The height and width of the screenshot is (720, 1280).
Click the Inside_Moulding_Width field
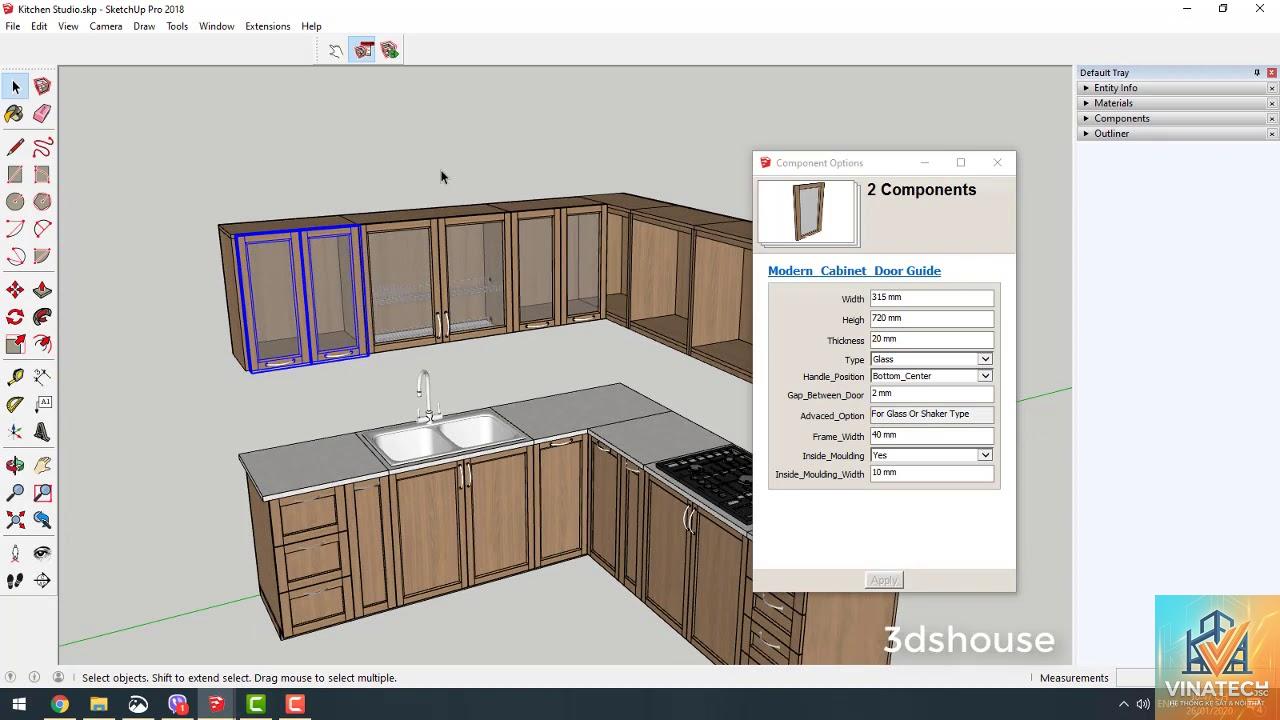tap(932, 473)
